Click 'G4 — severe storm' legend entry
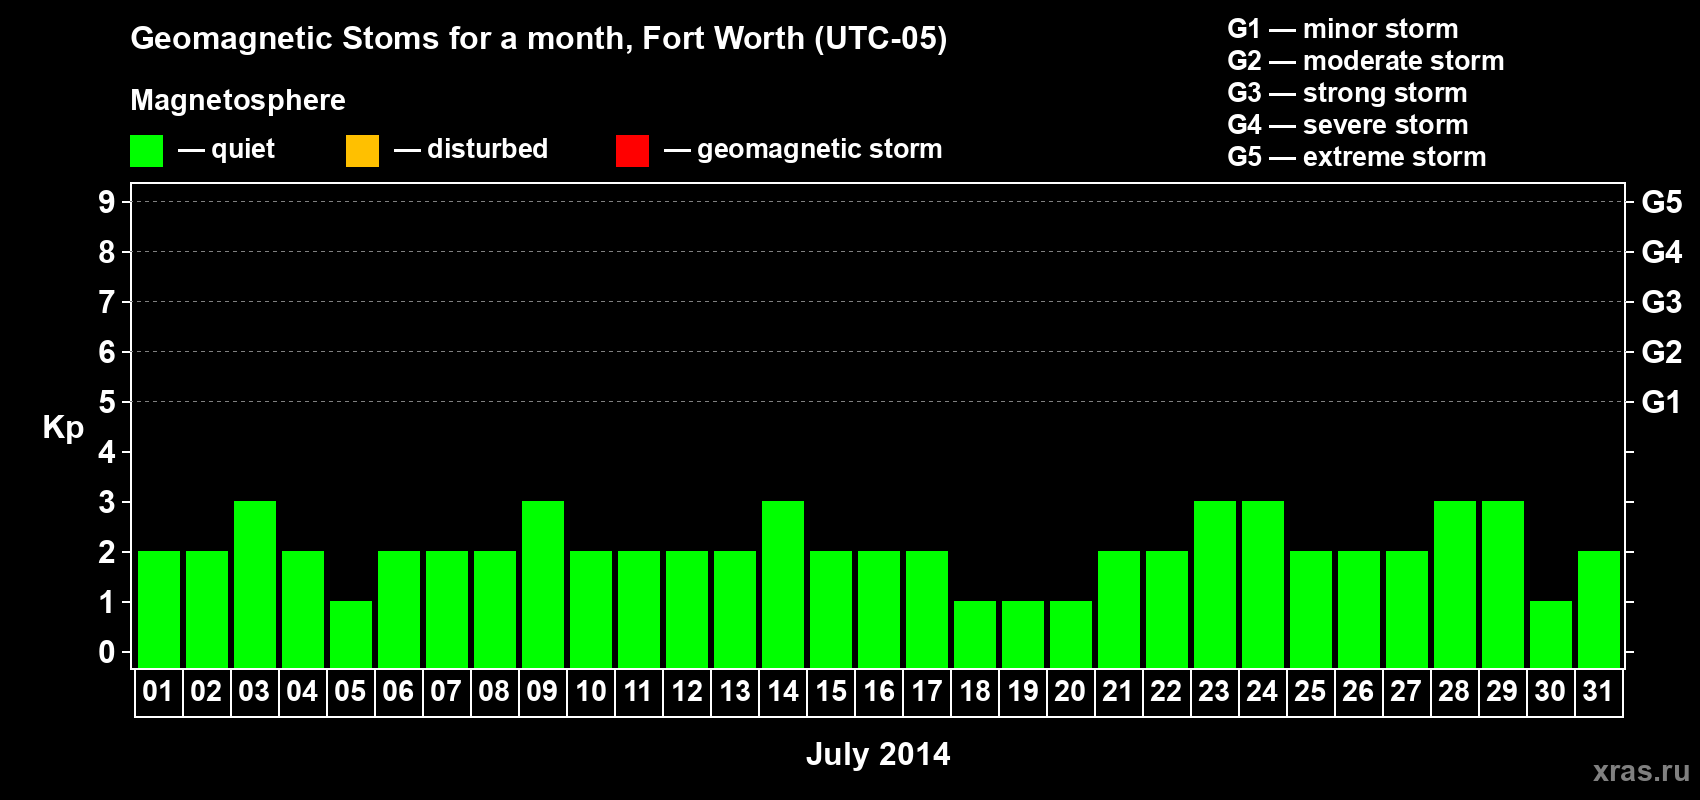Image resolution: width=1700 pixels, height=800 pixels. [x=1348, y=125]
